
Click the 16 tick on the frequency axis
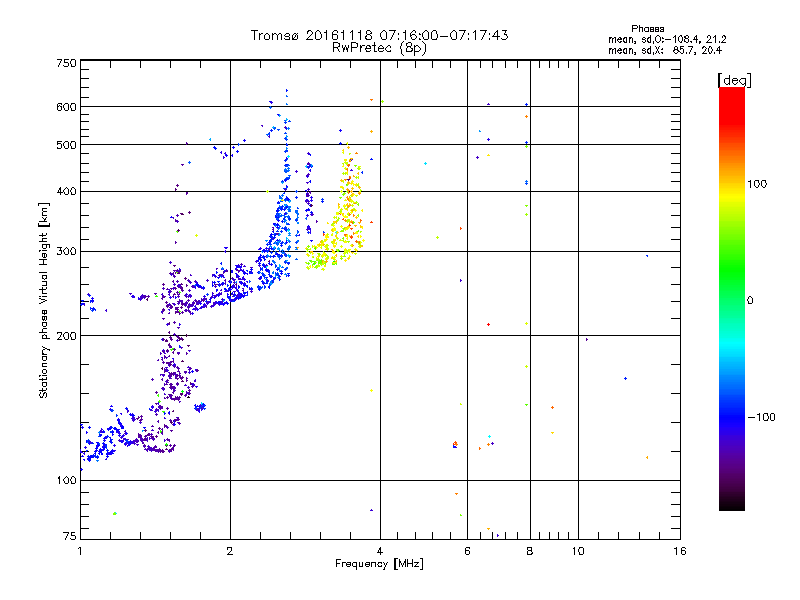coord(680,551)
